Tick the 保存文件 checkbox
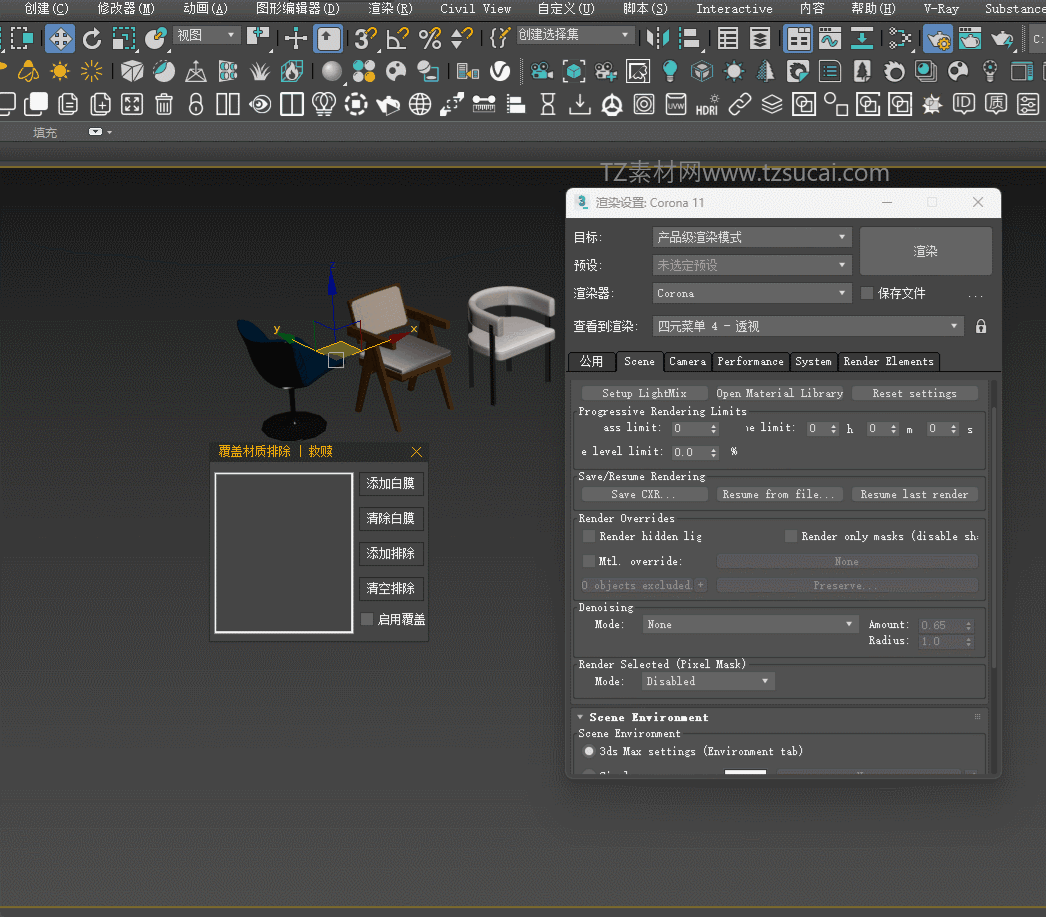Viewport: 1046px width, 917px height. click(867, 293)
